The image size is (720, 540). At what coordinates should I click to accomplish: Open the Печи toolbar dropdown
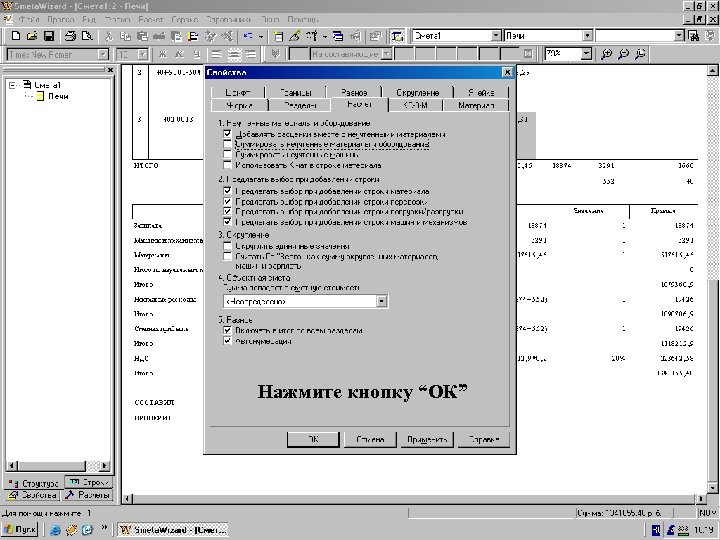tap(587, 35)
